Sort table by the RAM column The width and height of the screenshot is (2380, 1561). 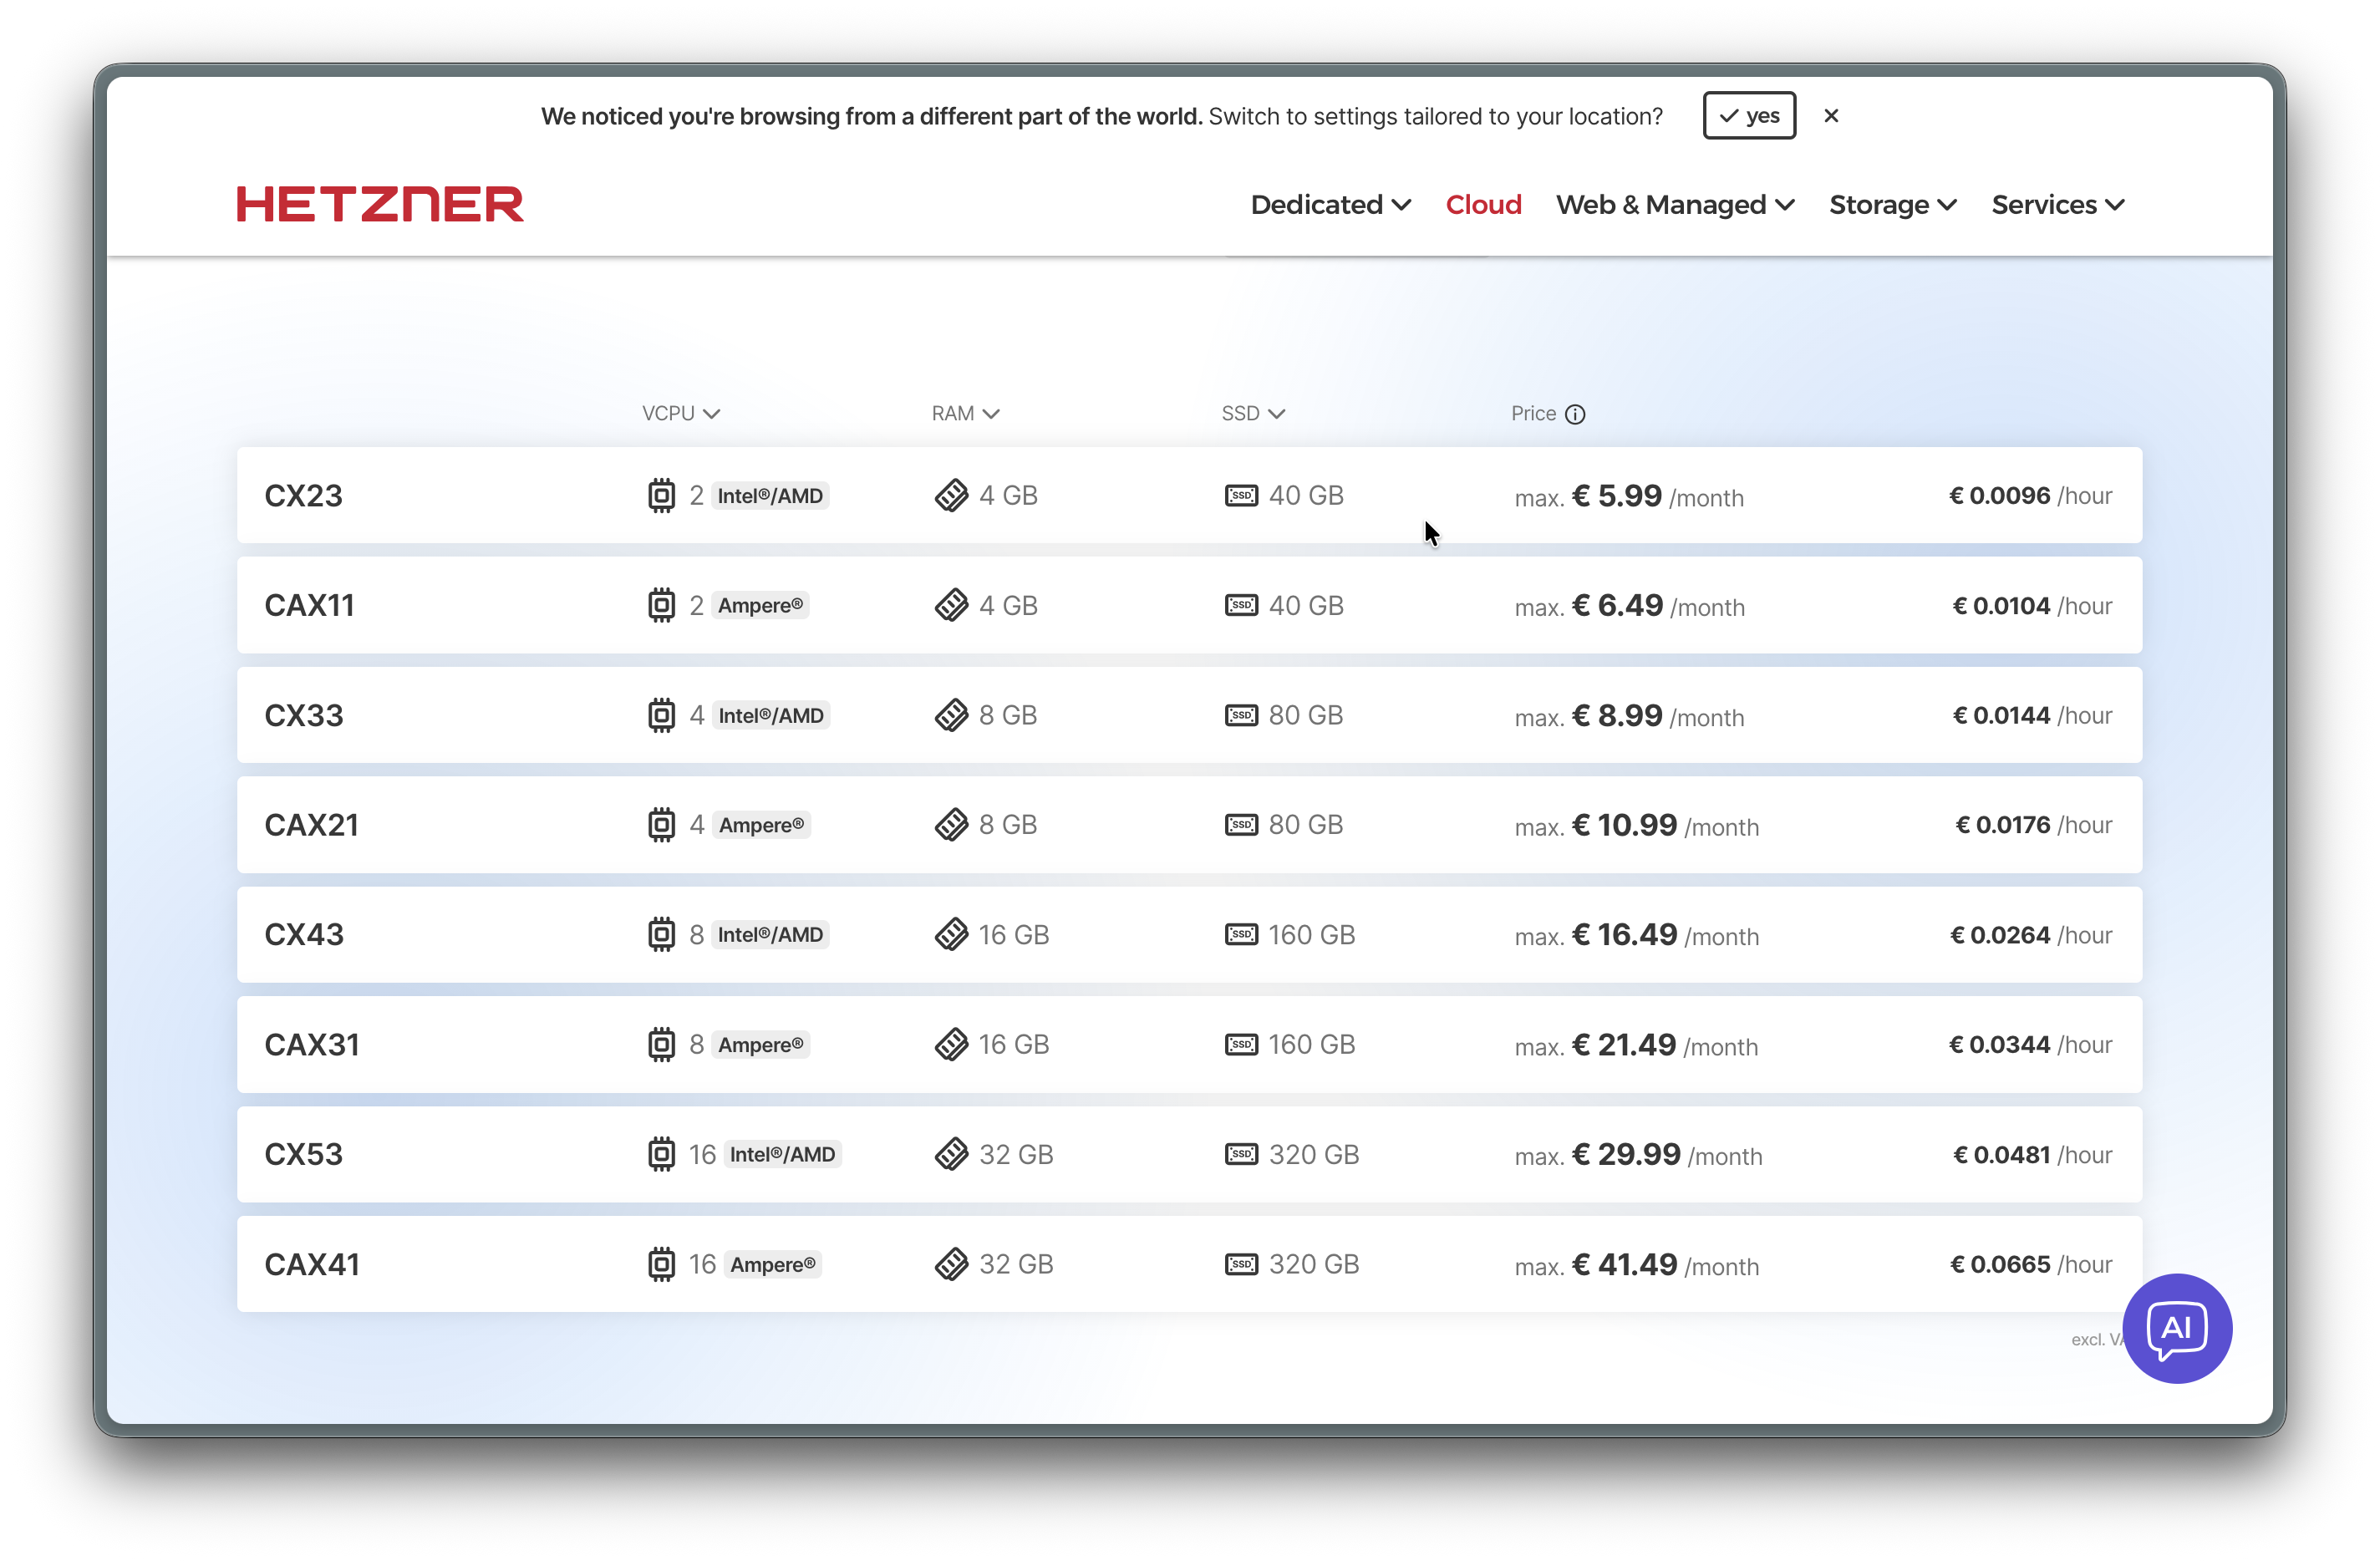tap(965, 414)
